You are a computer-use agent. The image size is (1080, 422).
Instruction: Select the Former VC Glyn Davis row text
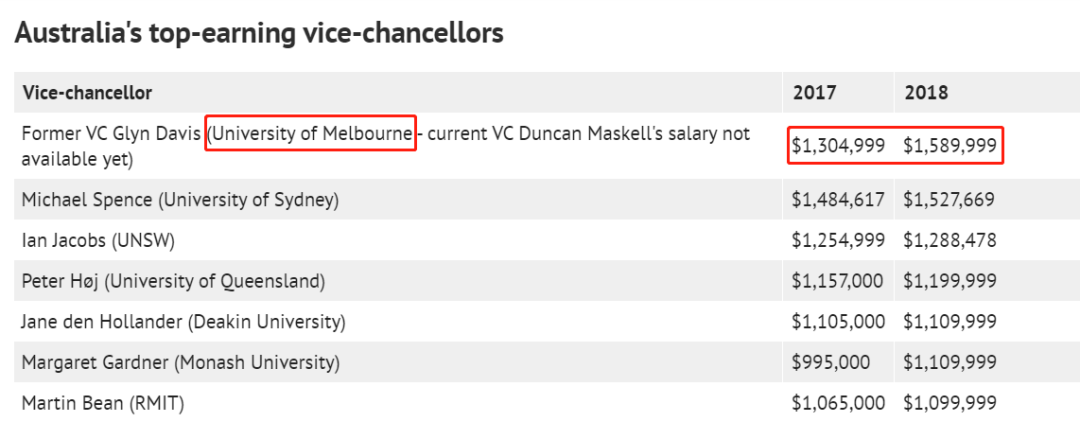pyautogui.click(x=386, y=146)
